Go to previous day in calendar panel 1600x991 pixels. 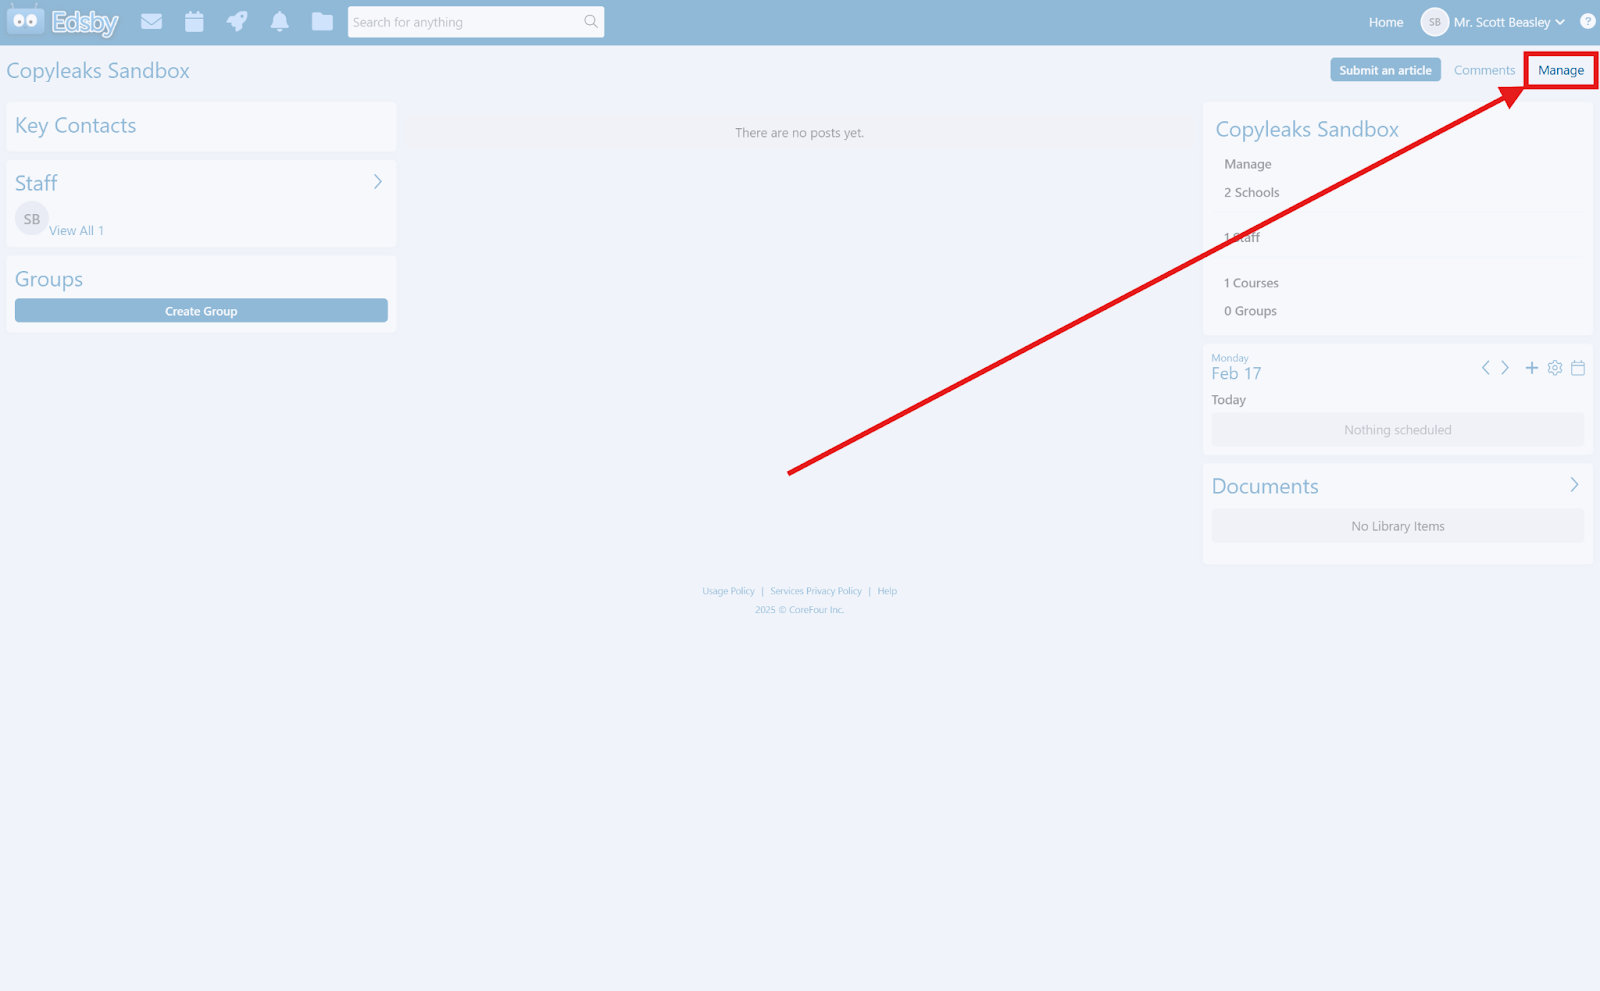pyautogui.click(x=1486, y=368)
